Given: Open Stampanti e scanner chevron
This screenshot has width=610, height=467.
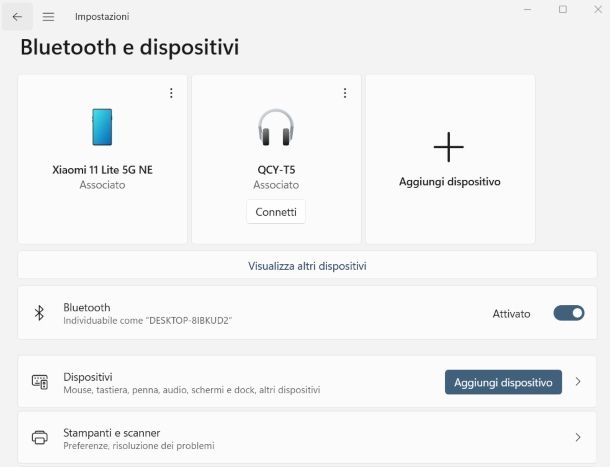Looking at the screenshot, I should (578, 437).
